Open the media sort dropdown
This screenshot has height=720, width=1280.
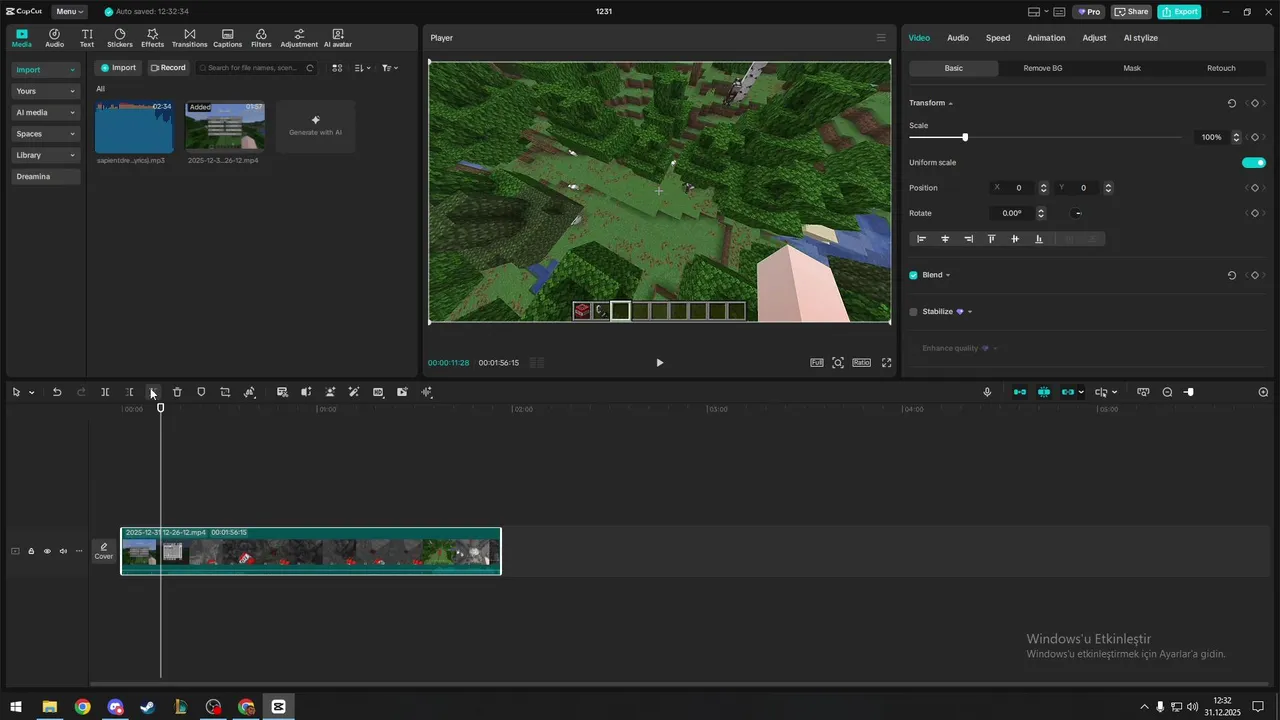pyautogui.click(x=362, y=68)
